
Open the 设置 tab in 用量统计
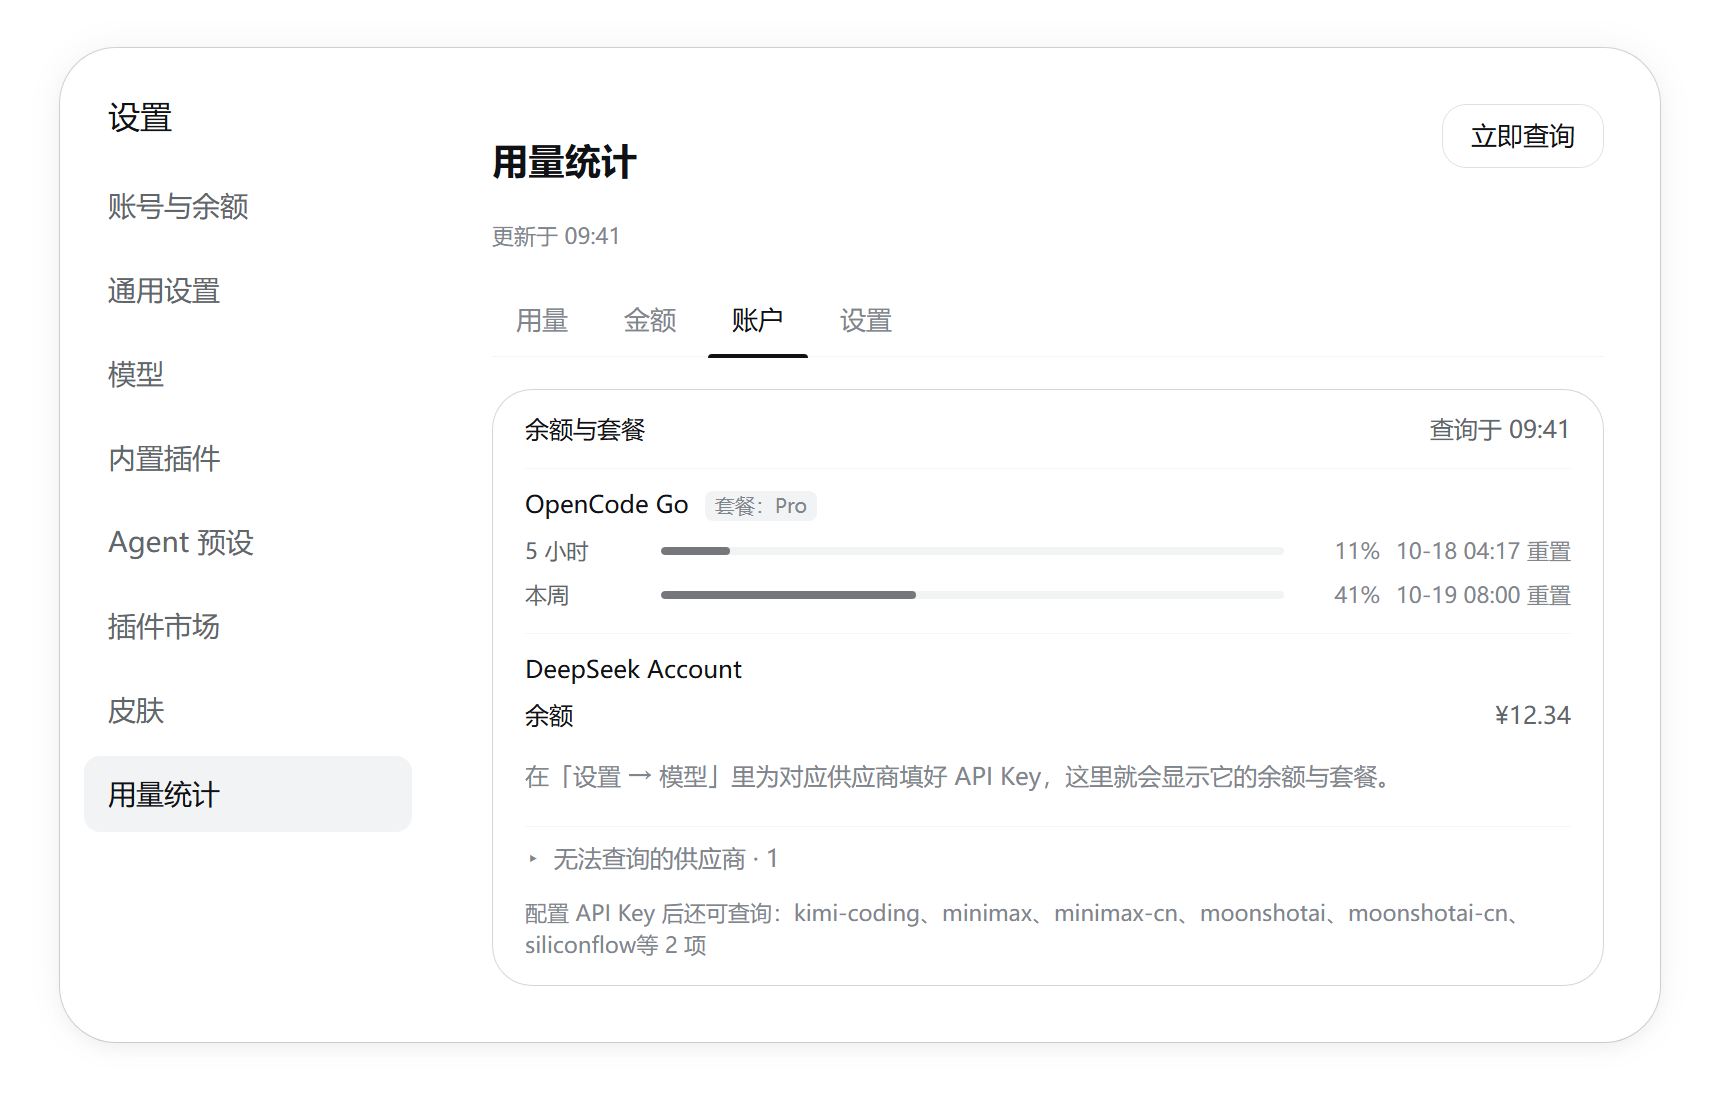(x=865, y=321)
